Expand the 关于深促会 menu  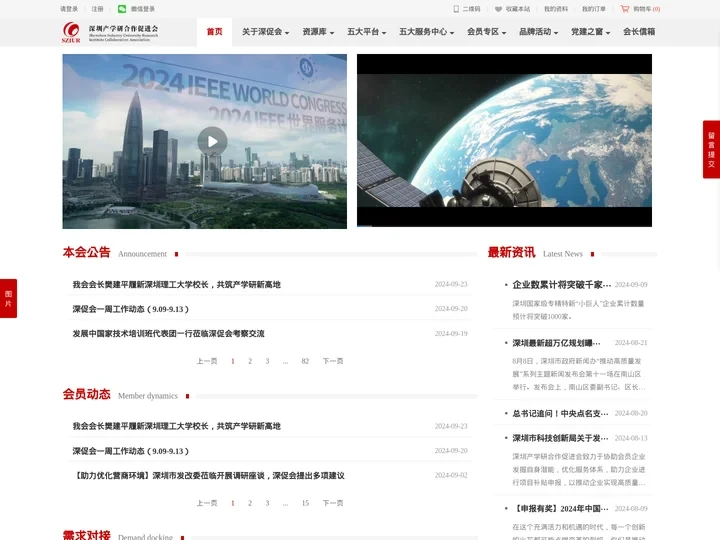[x=265, y=32]
